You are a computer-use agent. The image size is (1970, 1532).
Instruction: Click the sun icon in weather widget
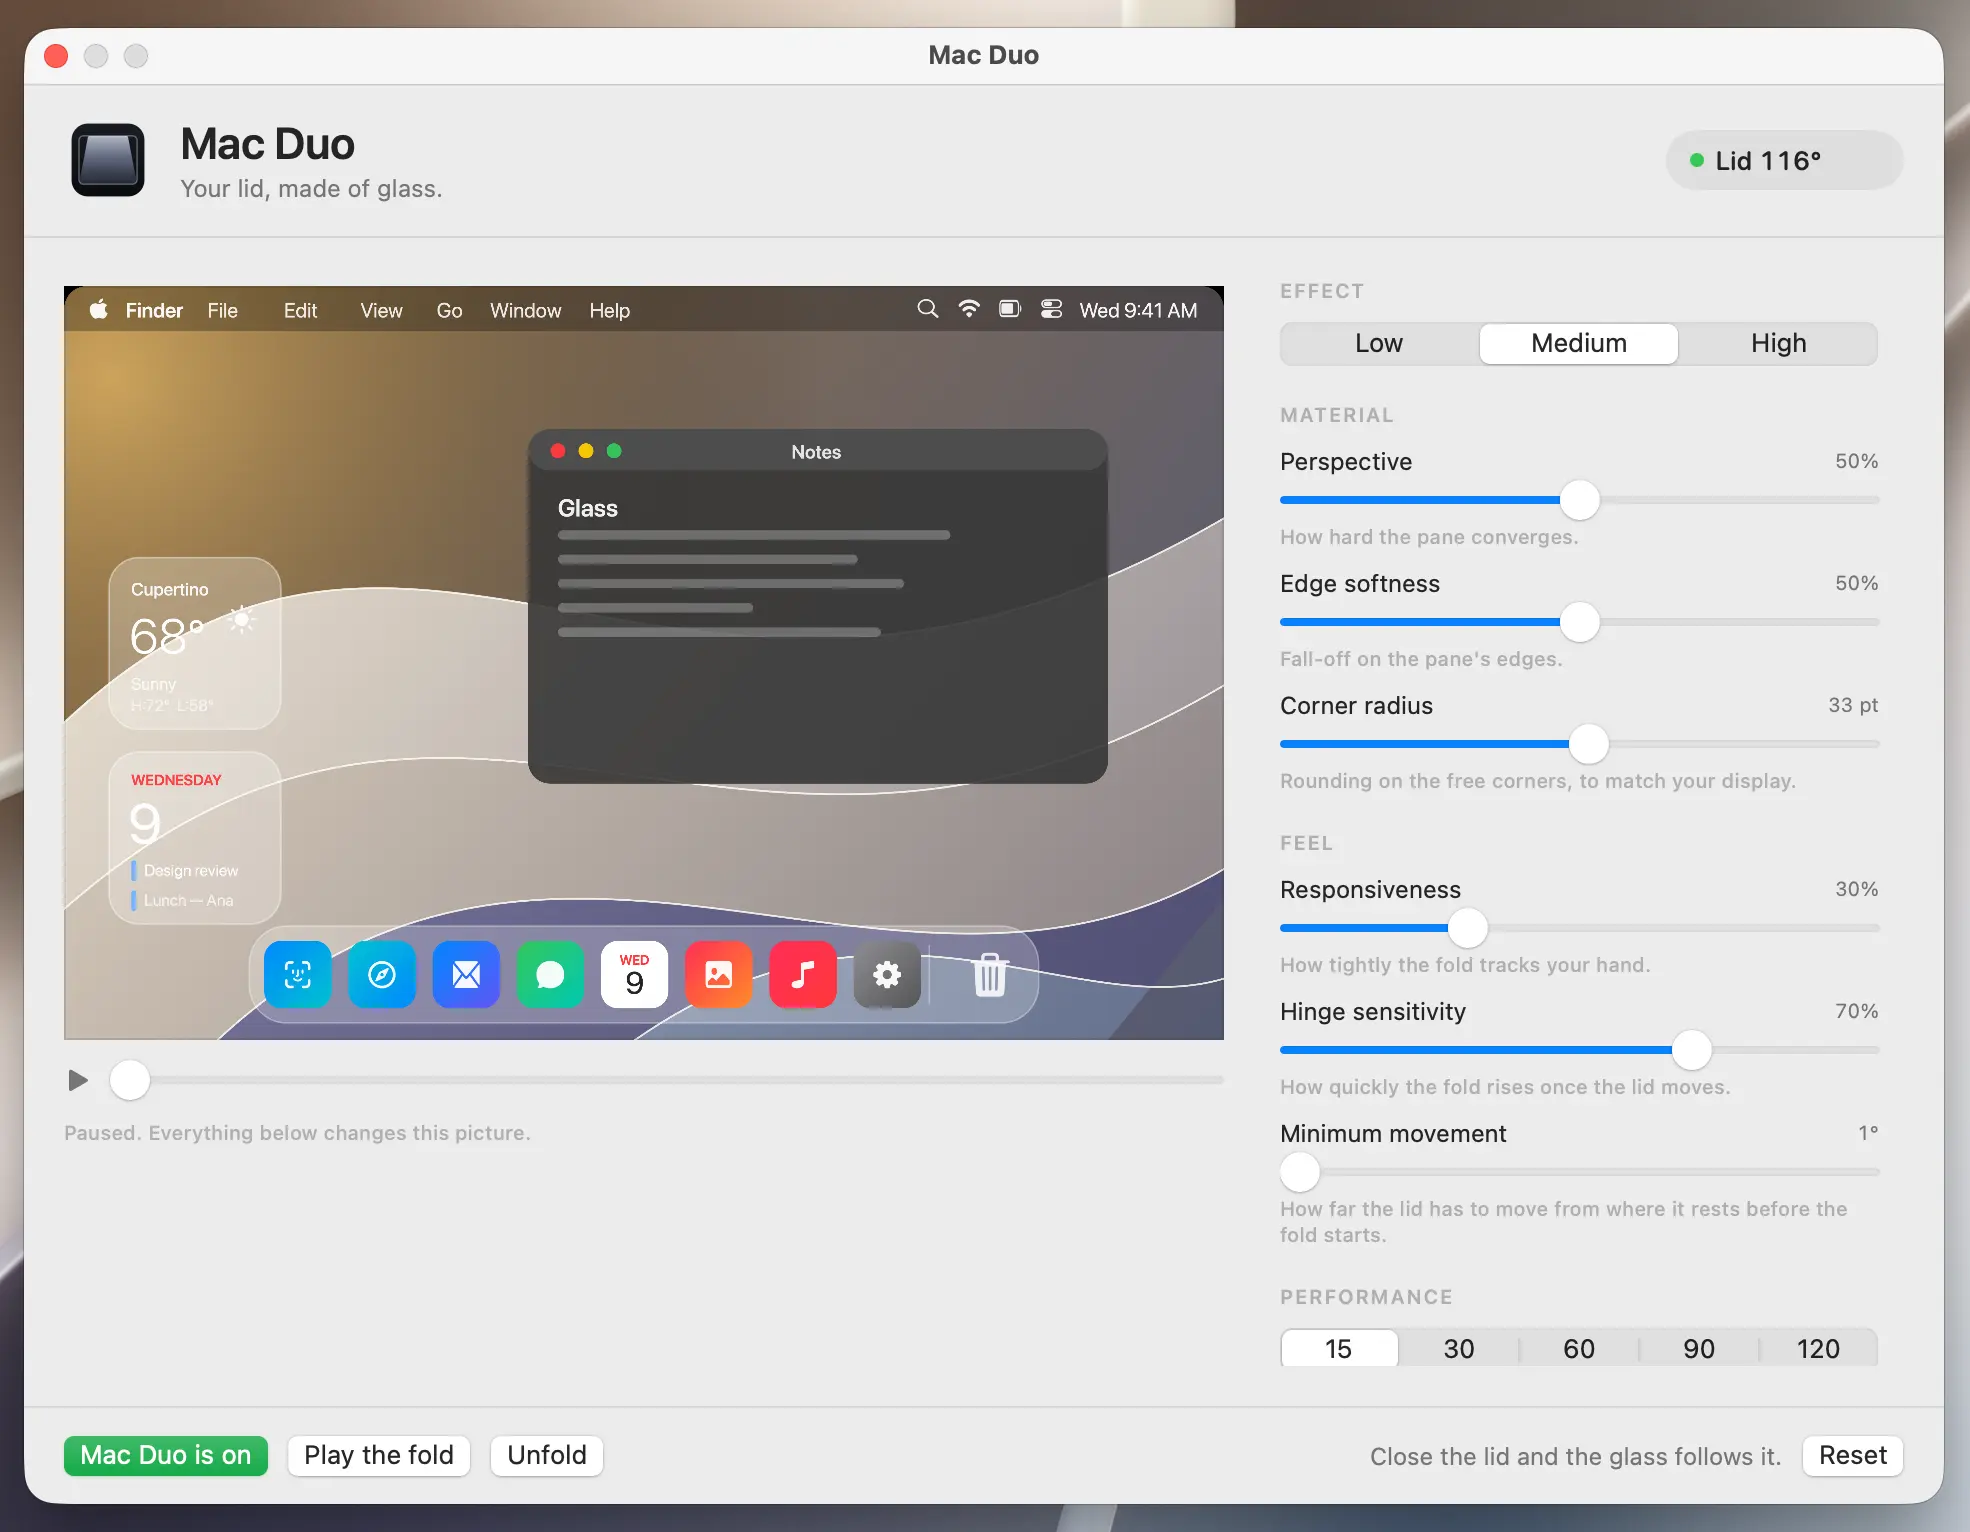point(241,620)
